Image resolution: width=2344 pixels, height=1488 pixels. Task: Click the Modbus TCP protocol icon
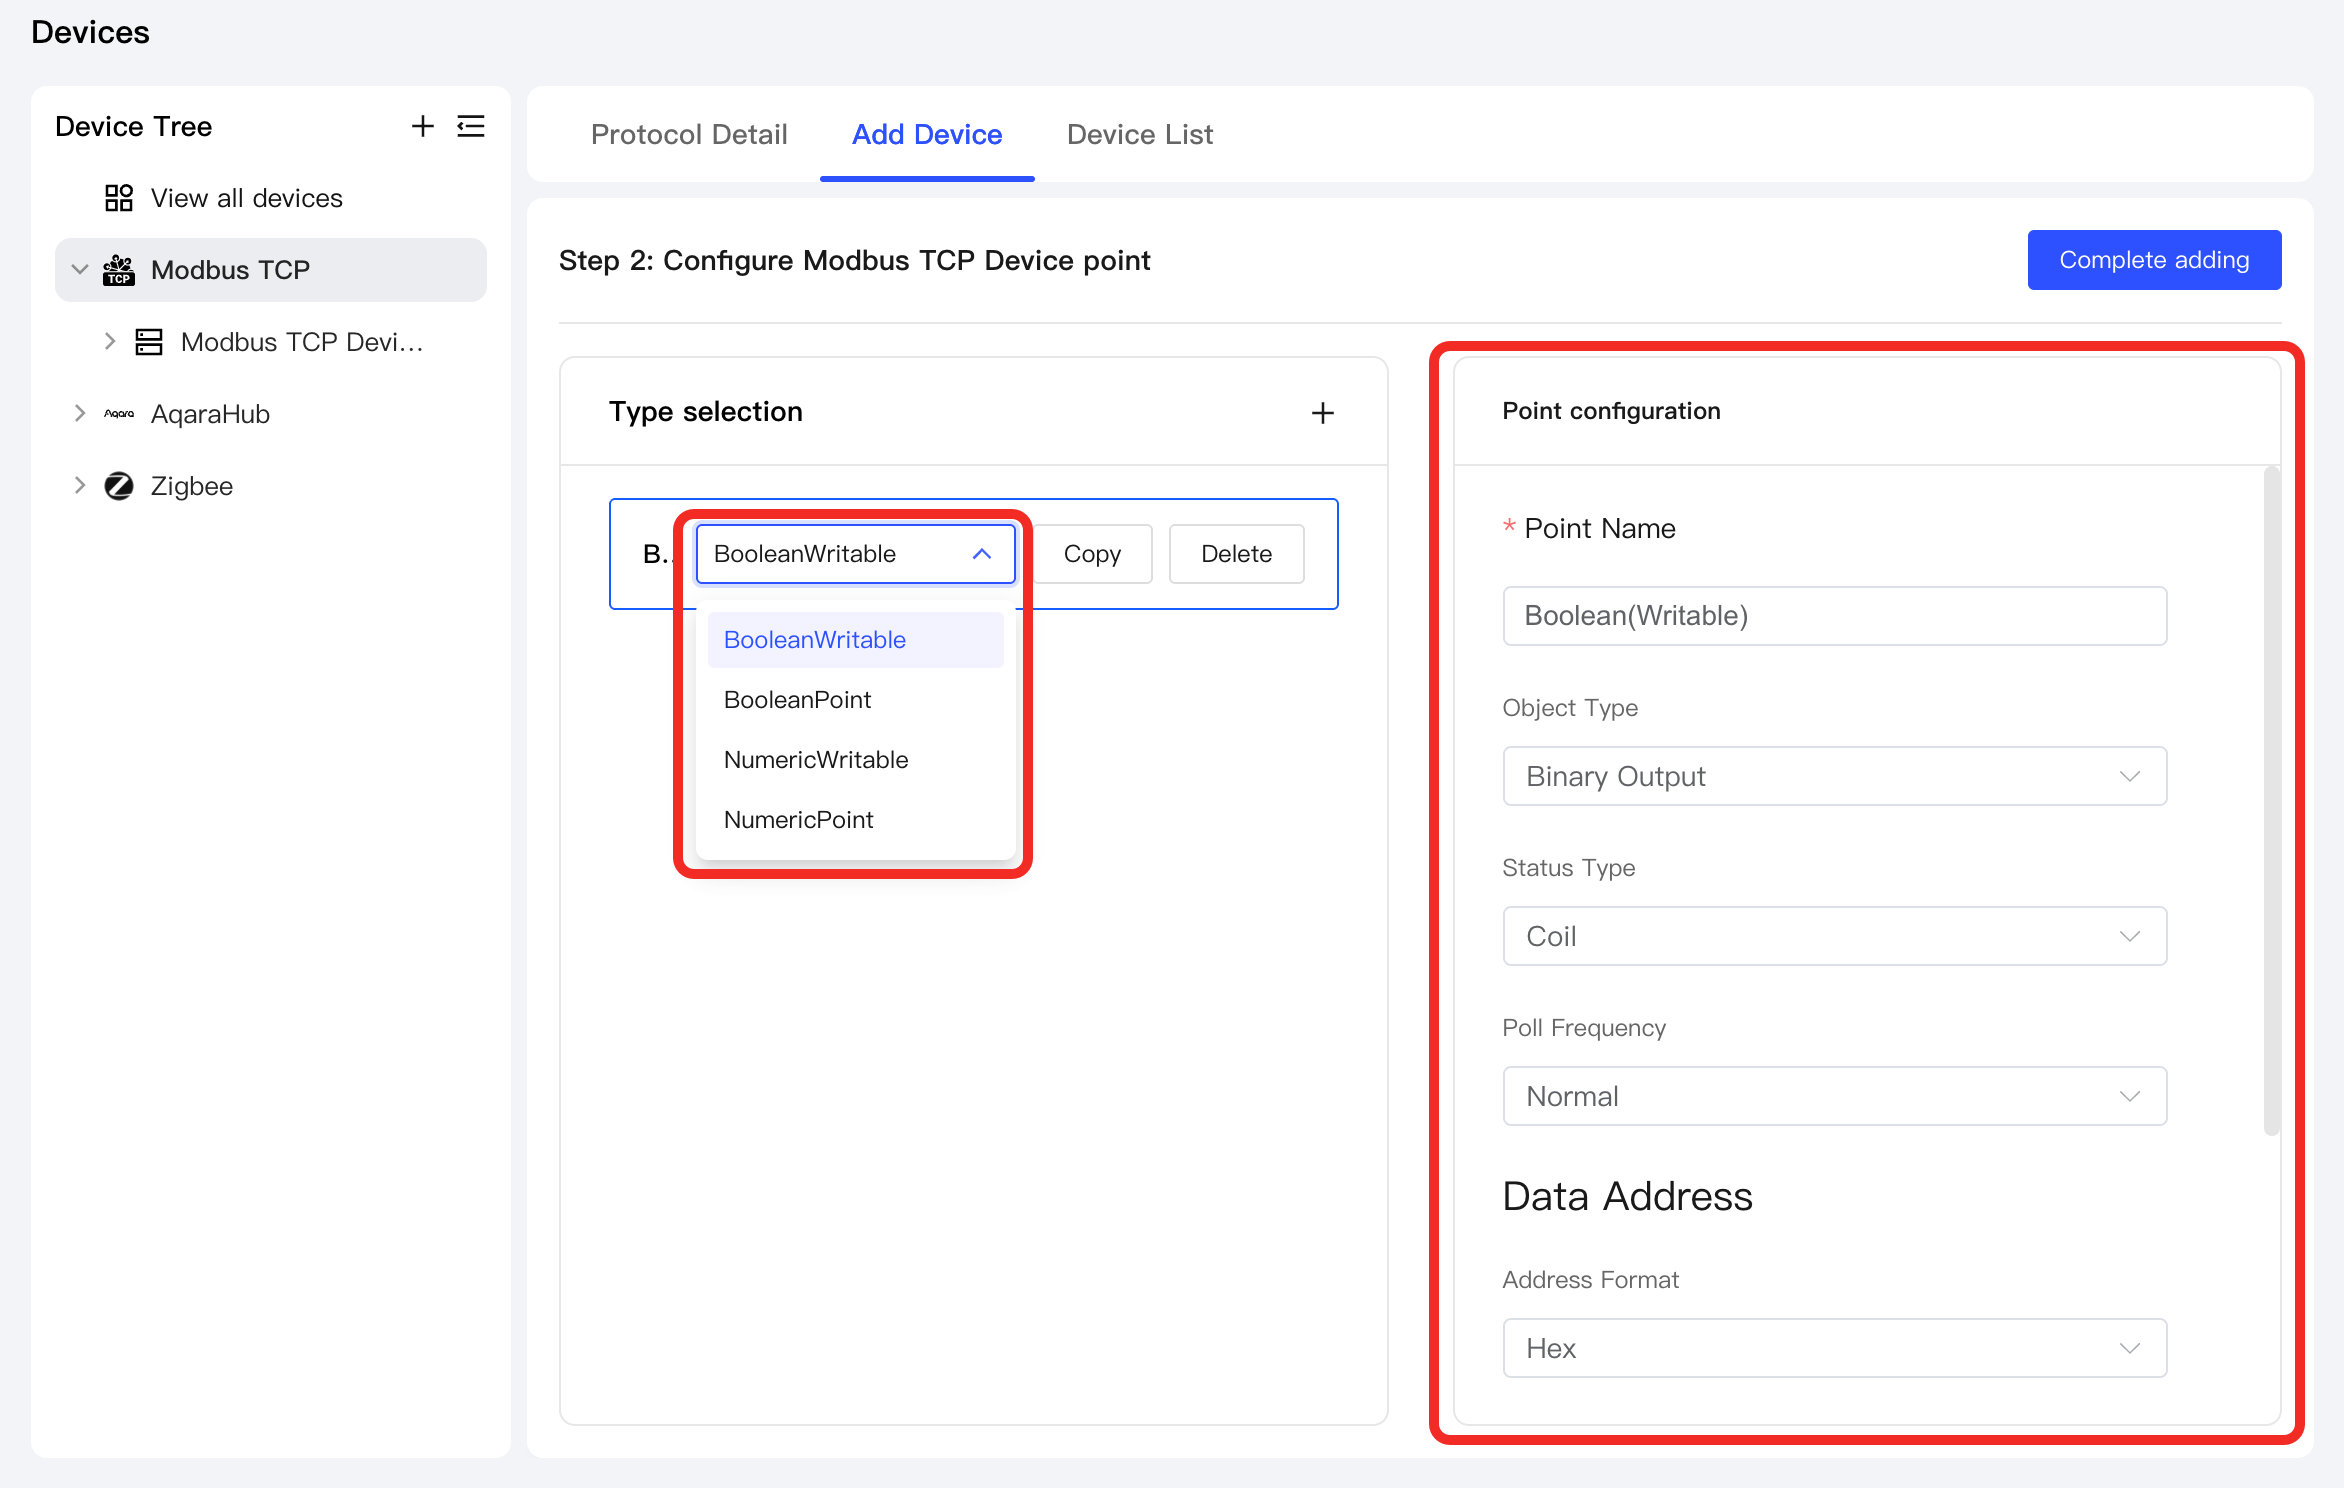pyautogui.click(x=119, y=270)
